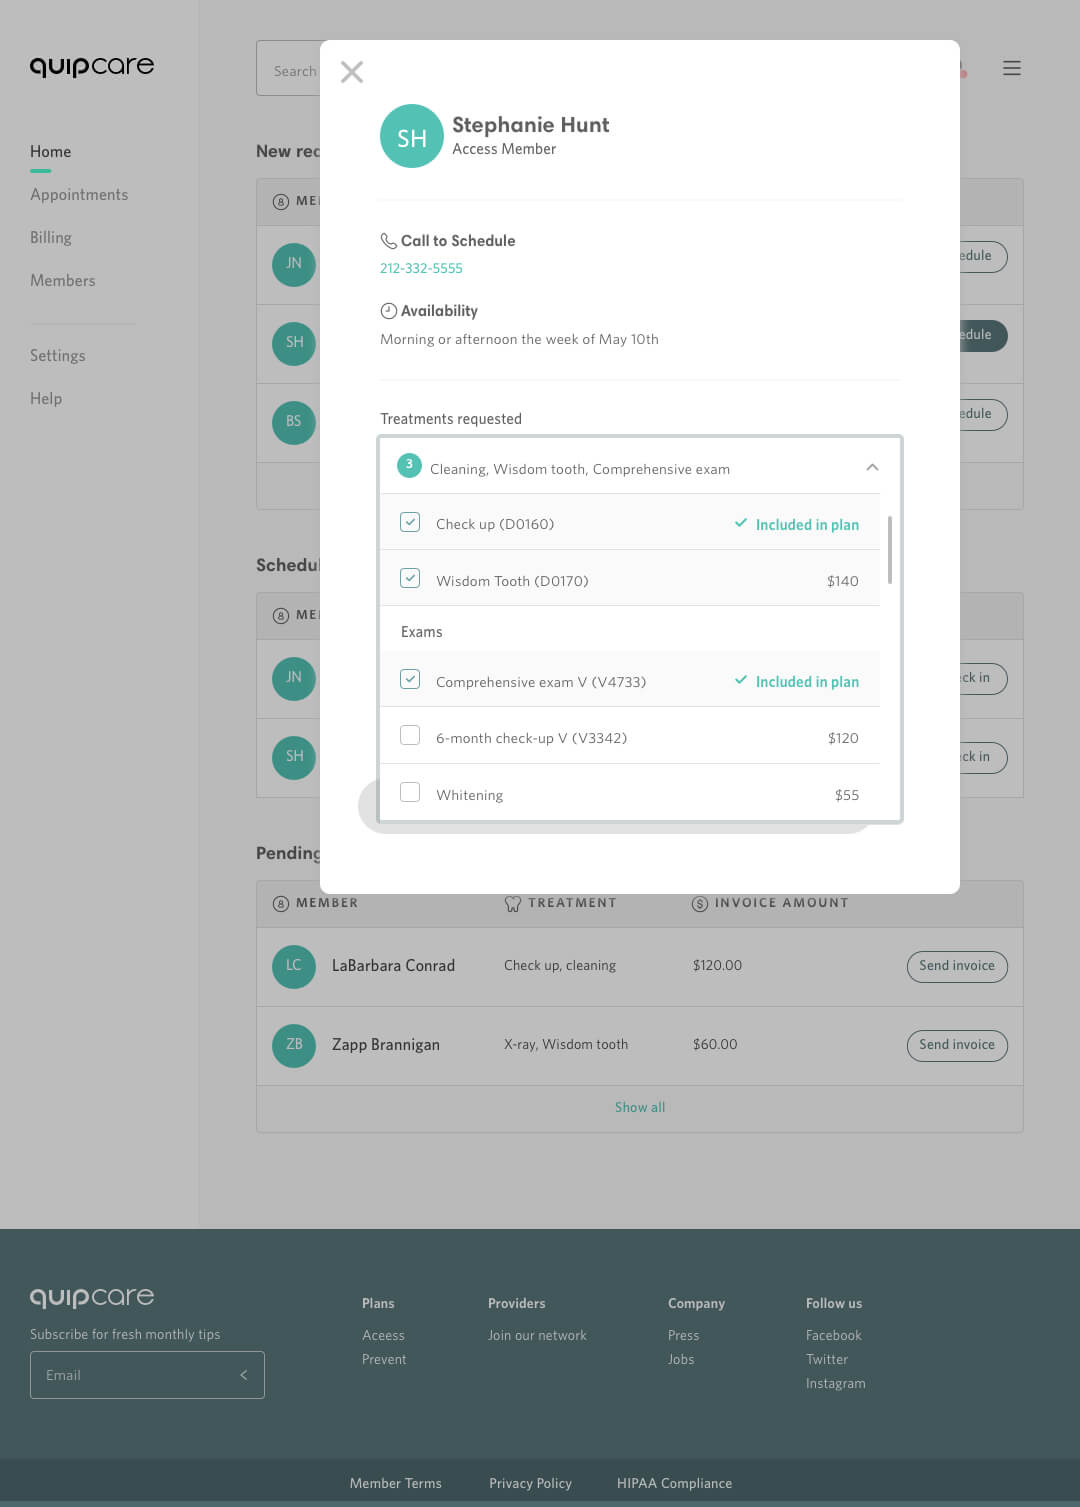Click the clock icon by Availability
1080x1507 pixels.
(388, 311)
